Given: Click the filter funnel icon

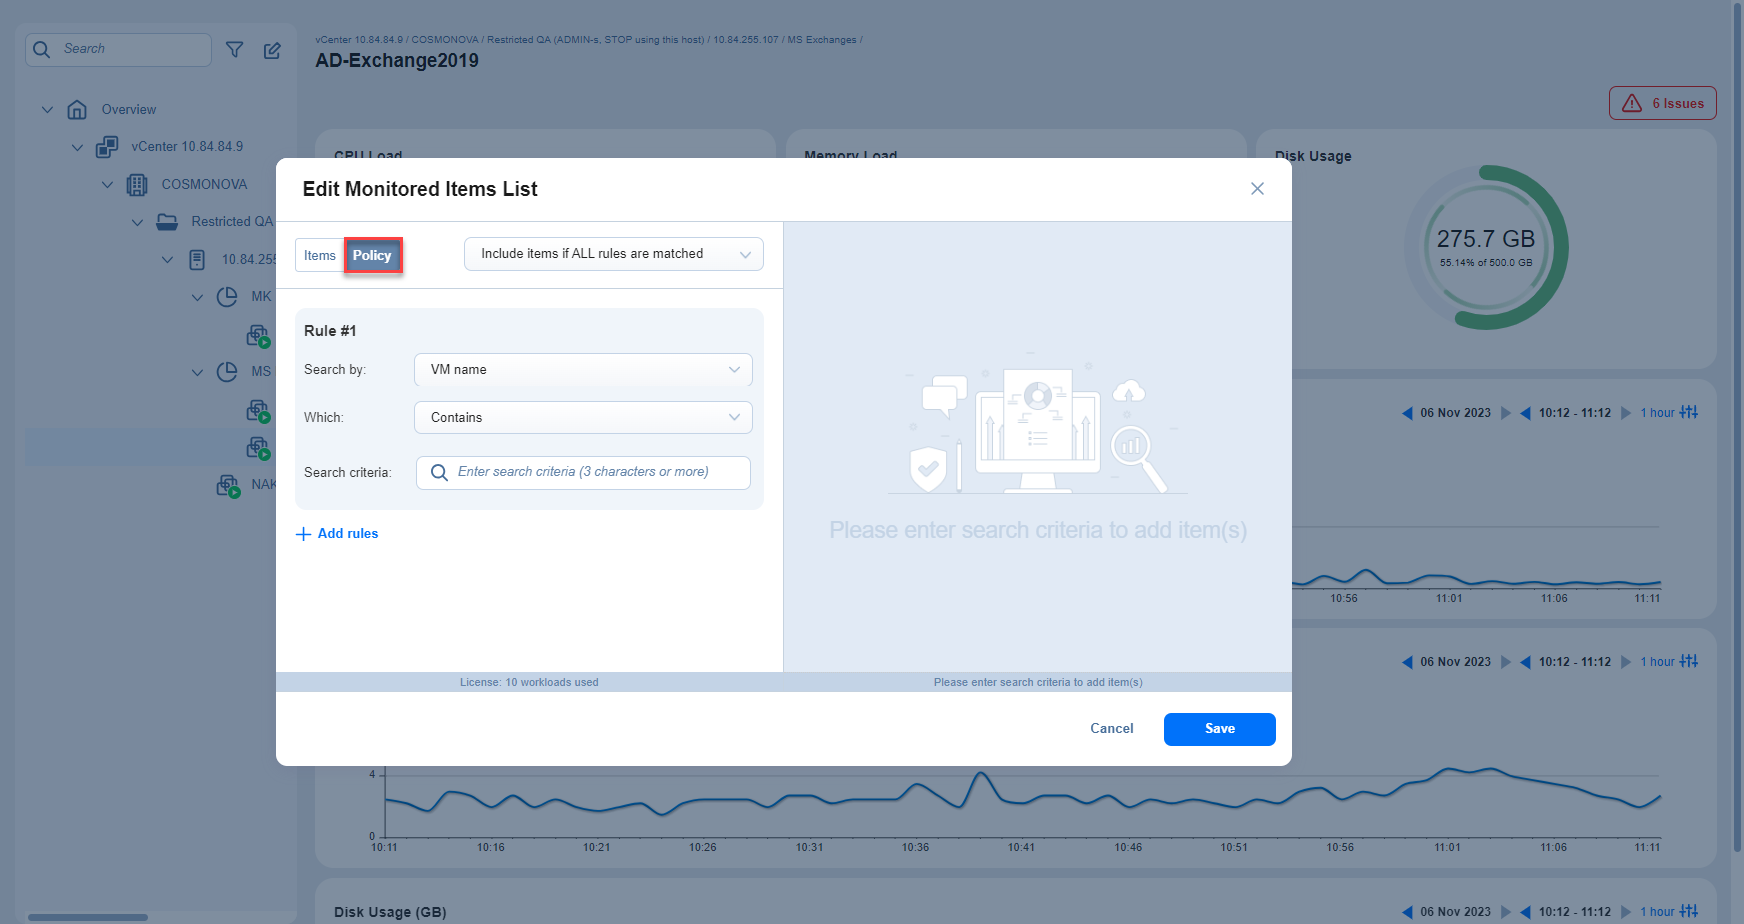Looking at the screenshot, I should 234,50.
